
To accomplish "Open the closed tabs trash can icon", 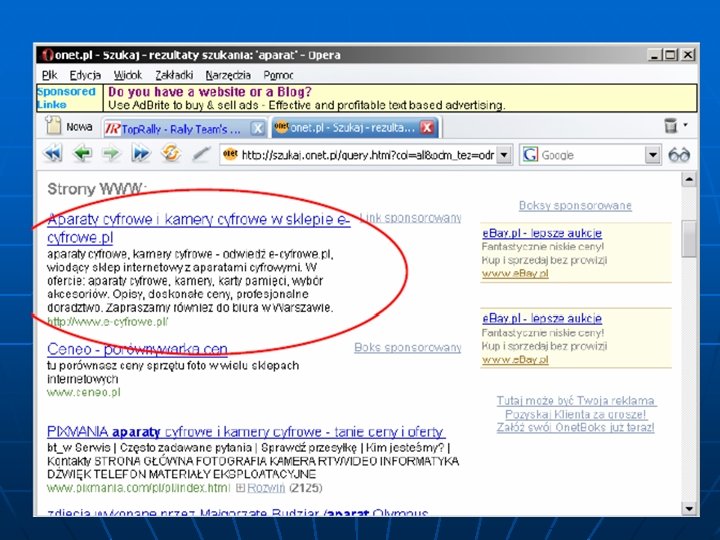I will (x=671, y=125).
